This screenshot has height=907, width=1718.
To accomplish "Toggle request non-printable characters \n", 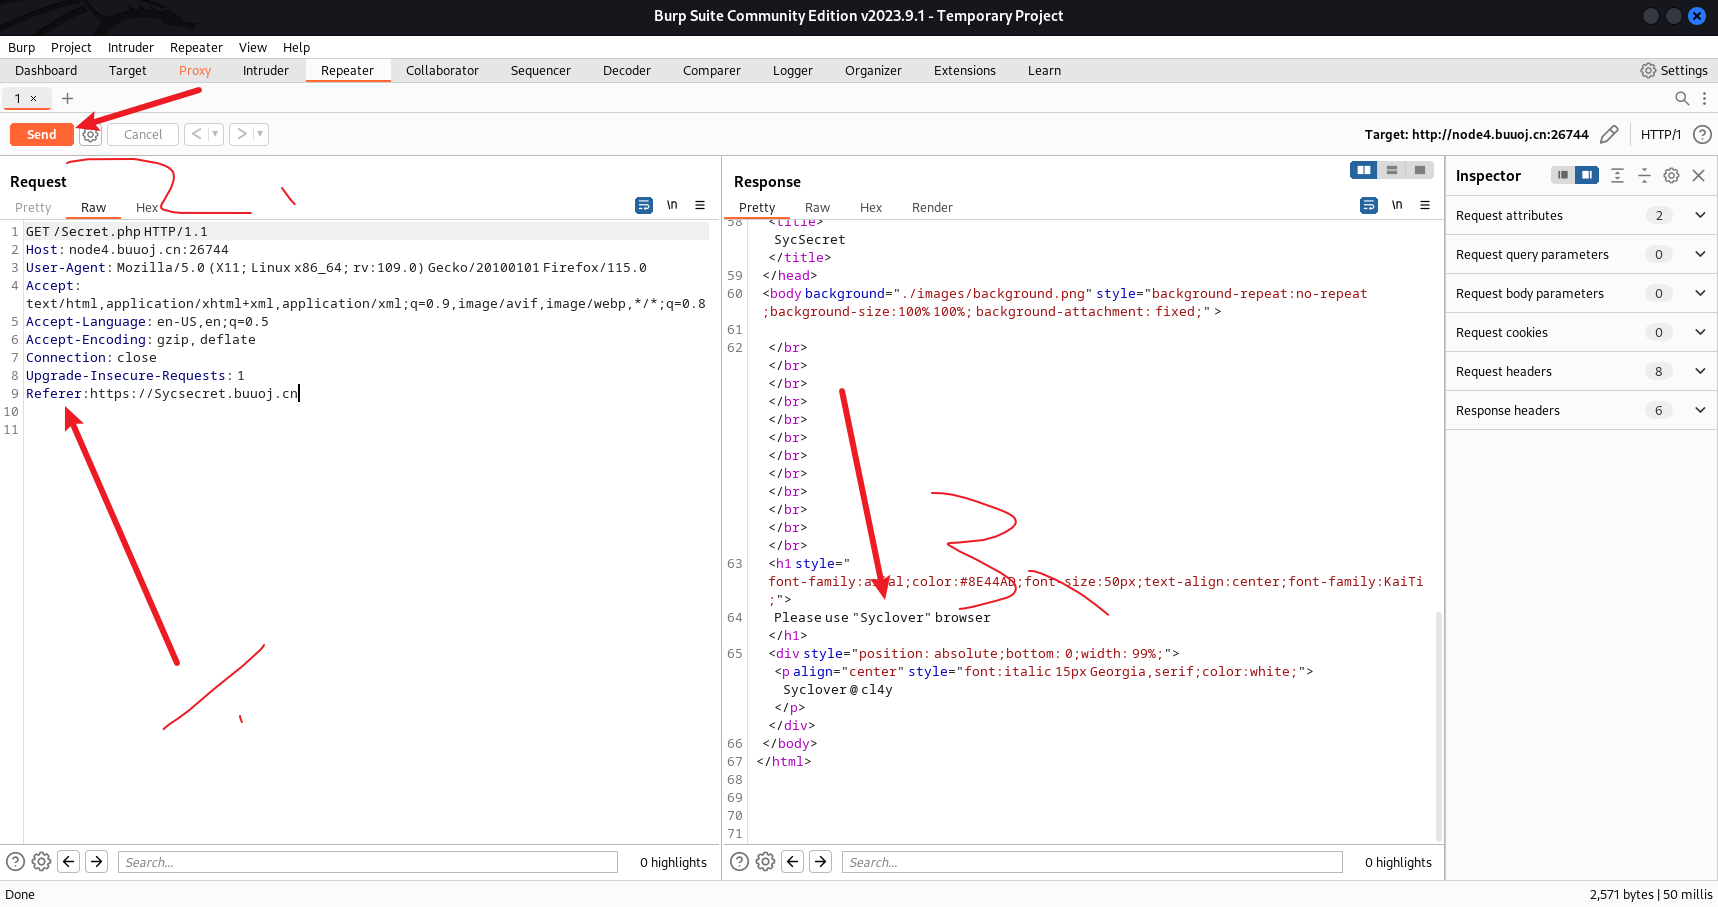I will coord(672,205).
